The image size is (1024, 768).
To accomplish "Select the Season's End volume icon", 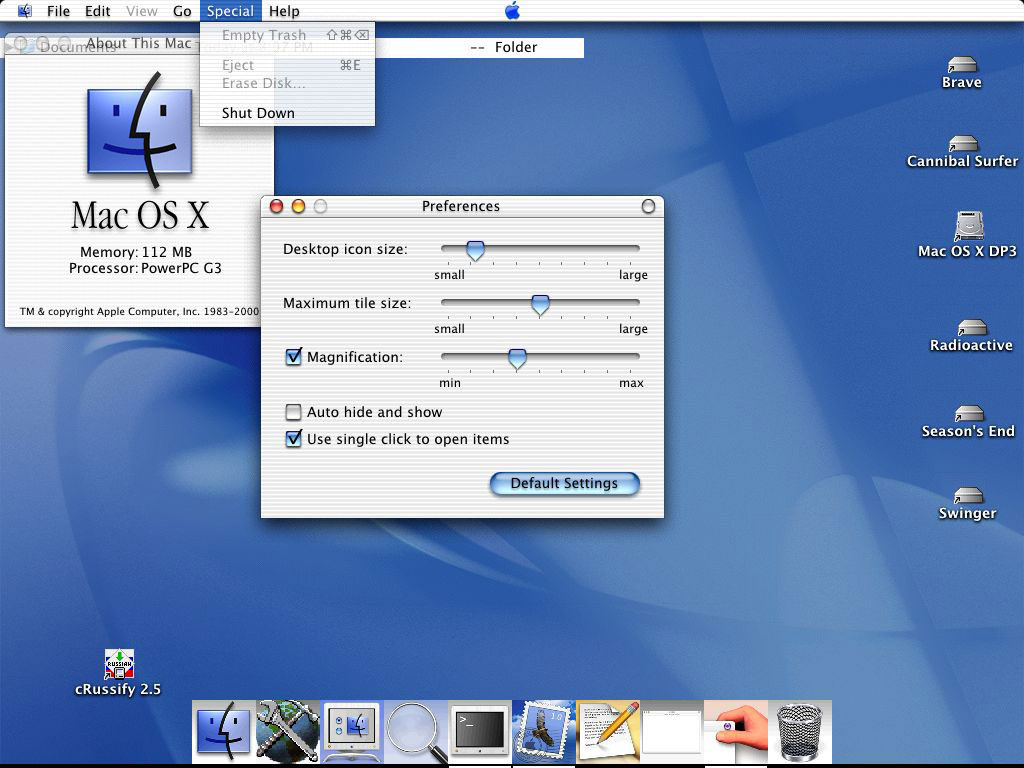I will [968, 422].
